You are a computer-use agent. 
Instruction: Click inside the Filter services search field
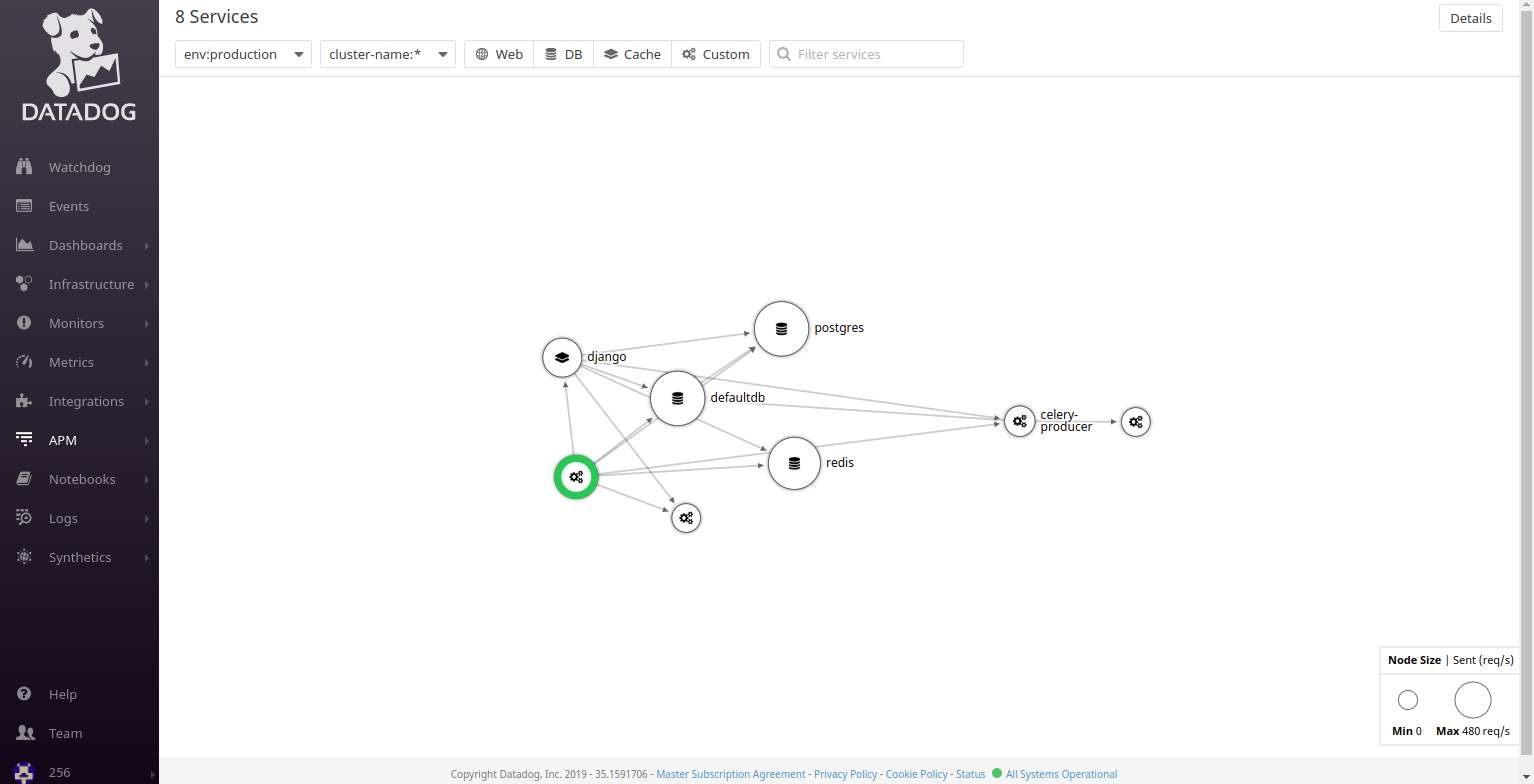[x=866, y=54]
